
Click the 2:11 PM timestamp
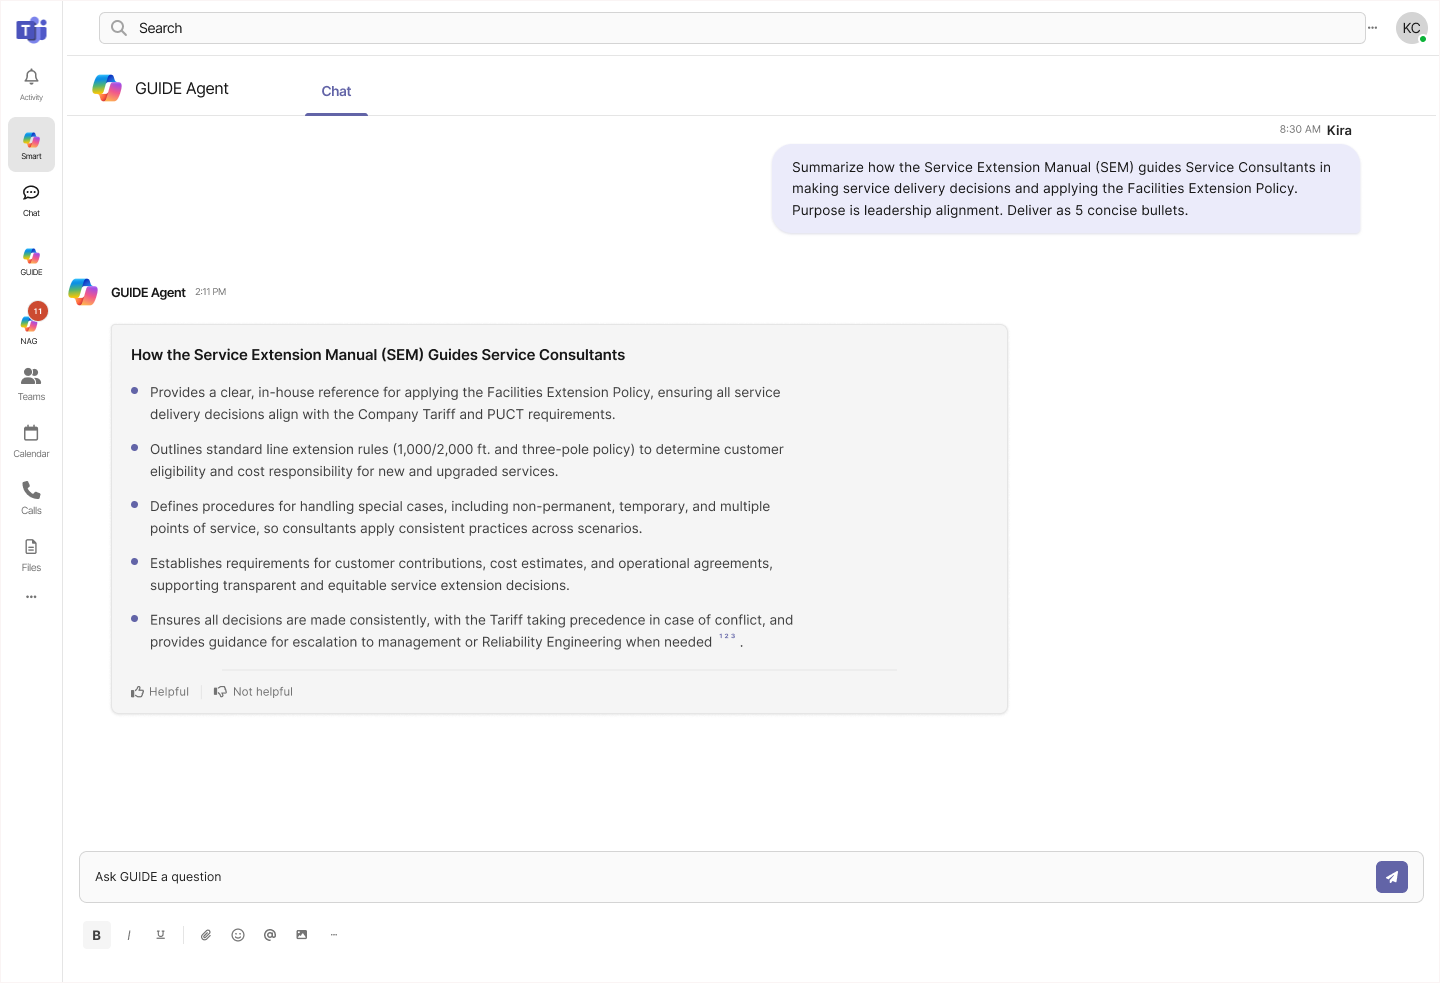pos(211,292)
